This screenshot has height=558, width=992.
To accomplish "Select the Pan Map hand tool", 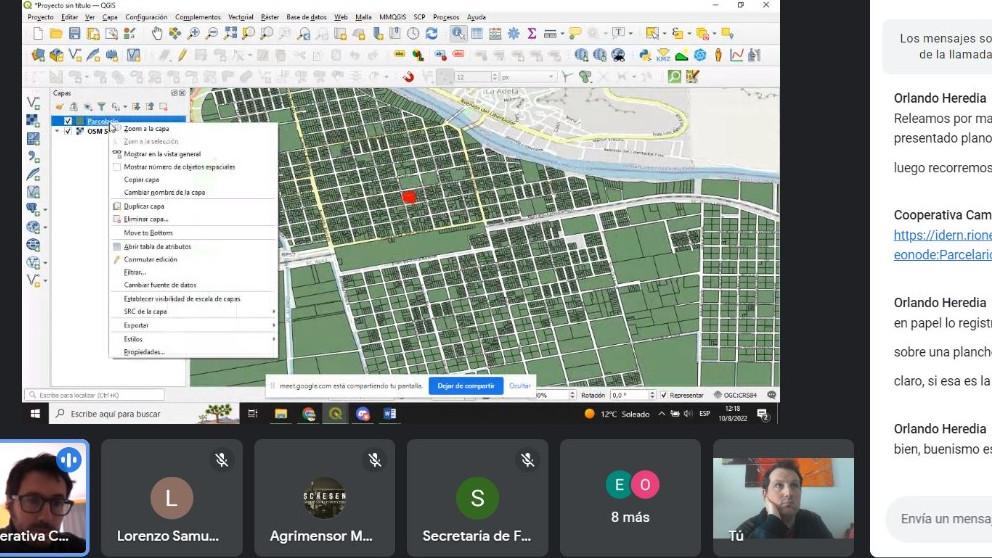I will click(x=157, y=33).
